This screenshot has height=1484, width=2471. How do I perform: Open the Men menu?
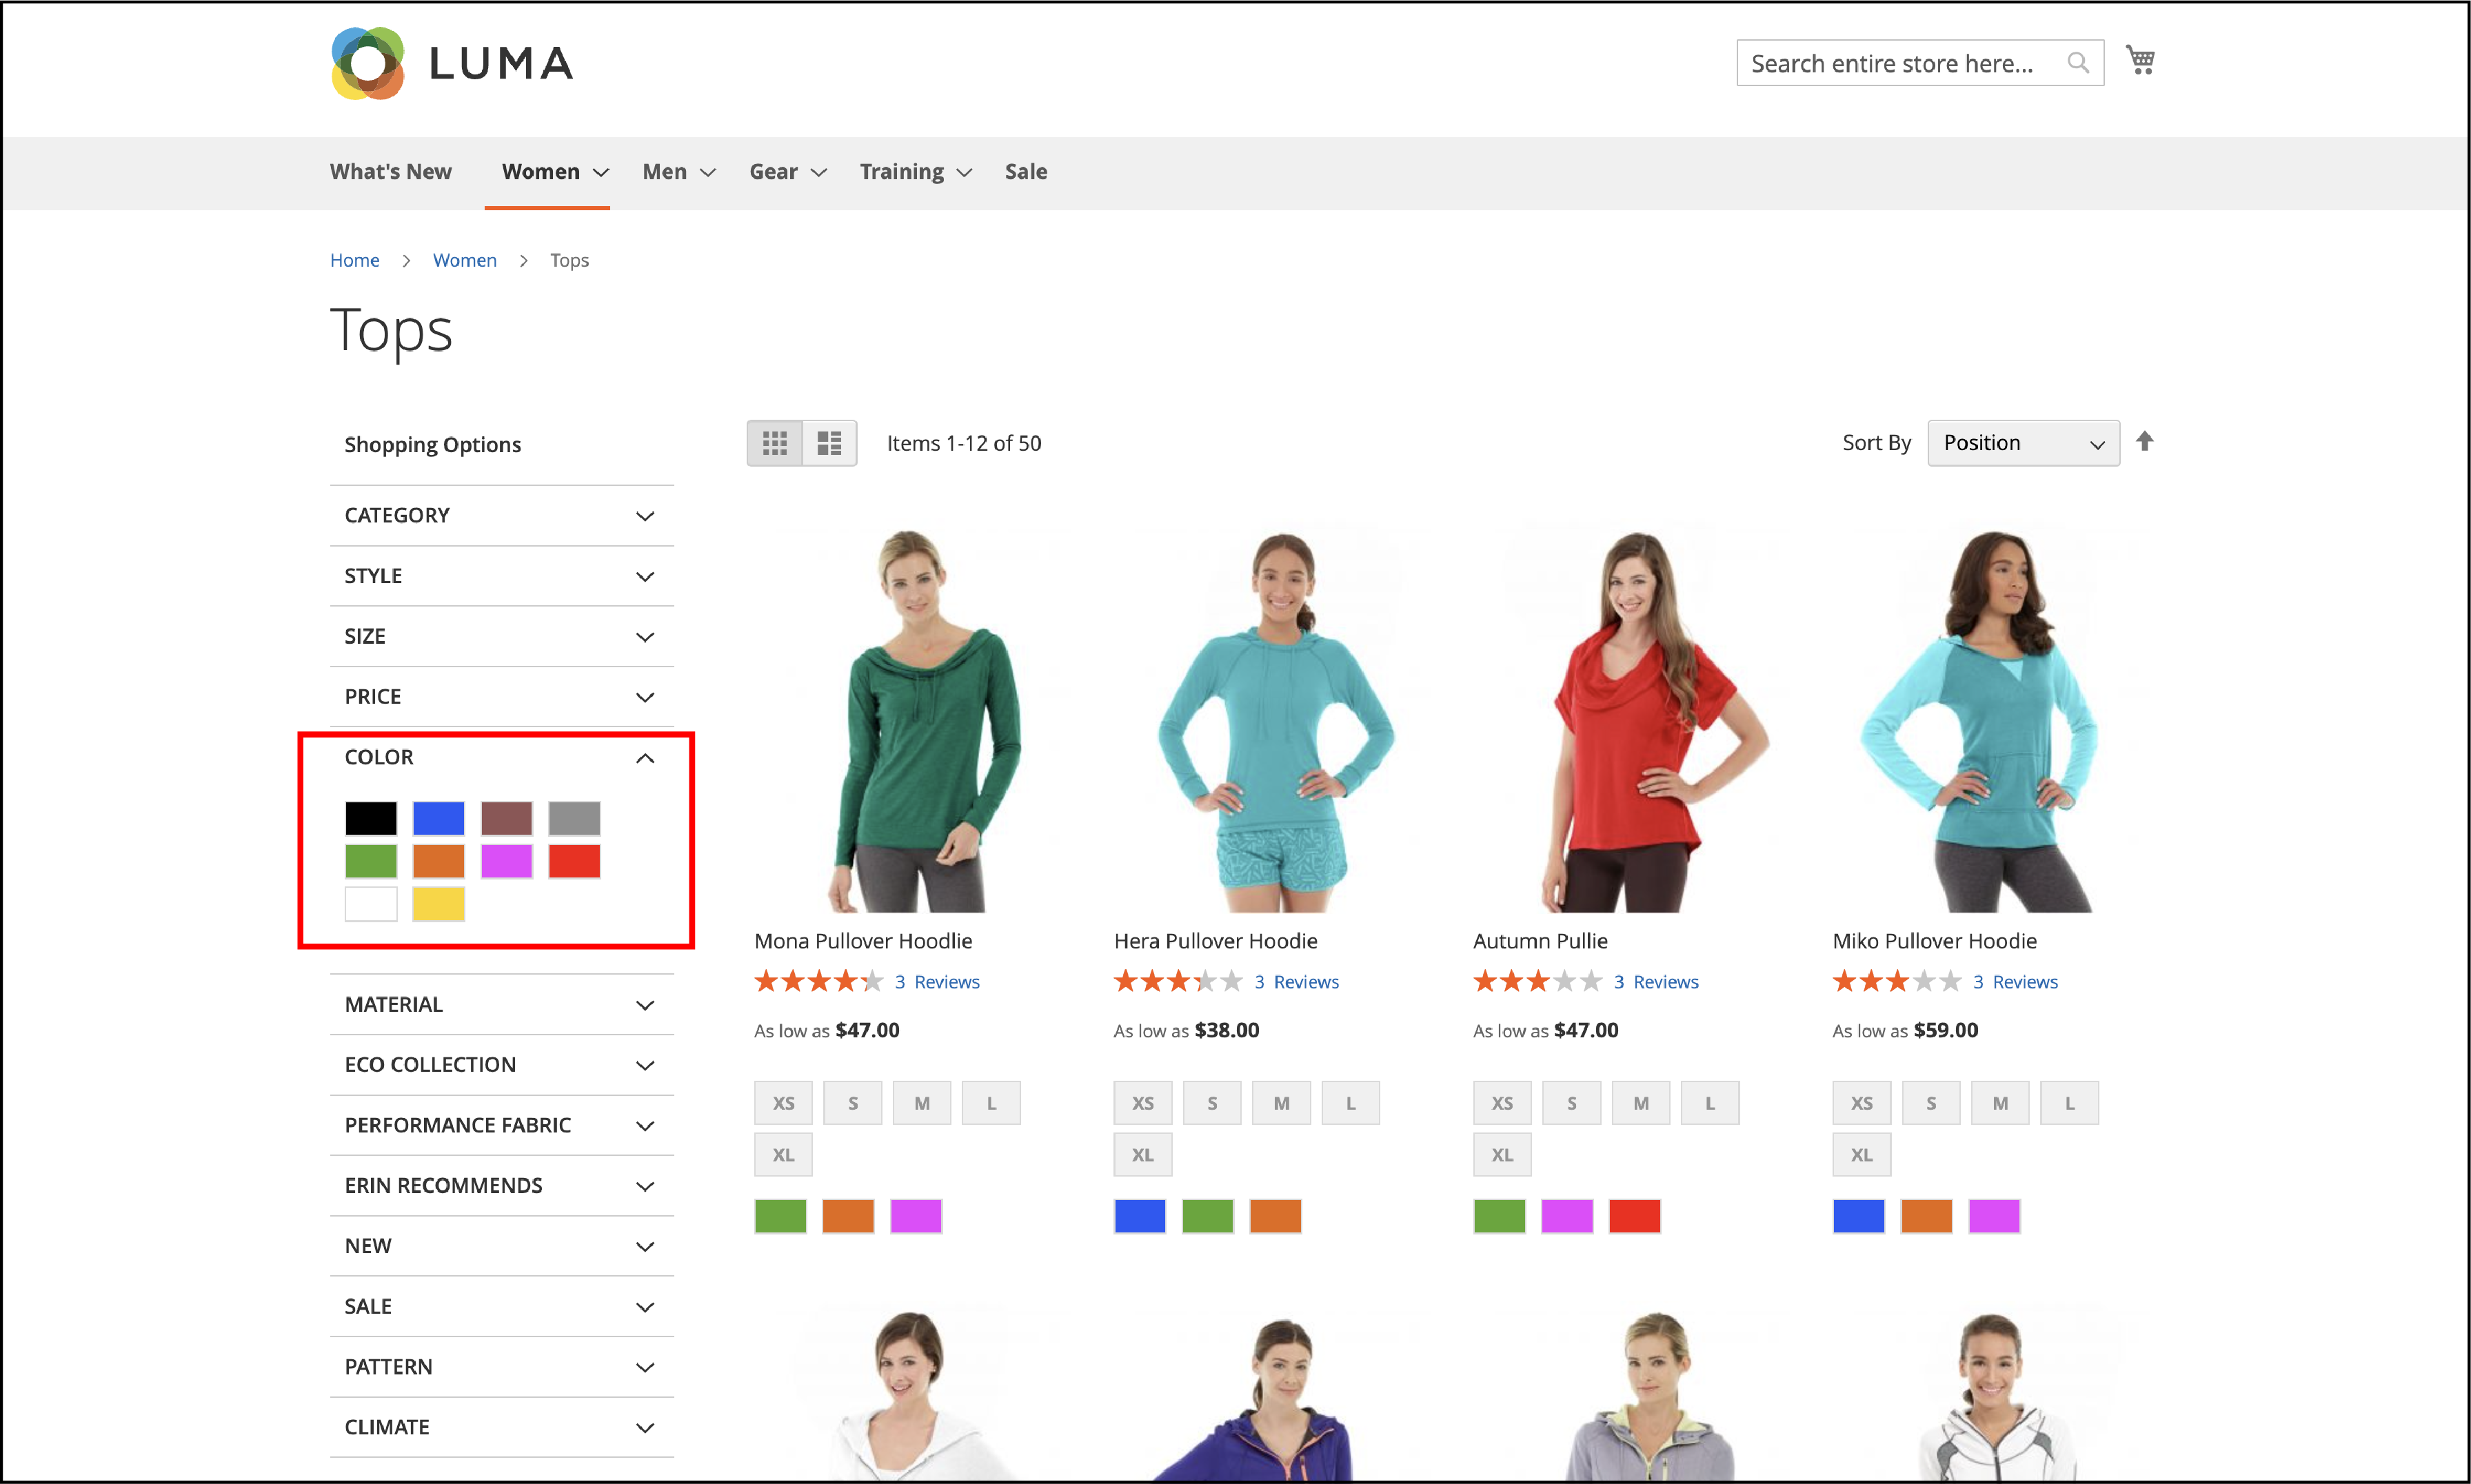pyautogui.click(x=679, y=172)
